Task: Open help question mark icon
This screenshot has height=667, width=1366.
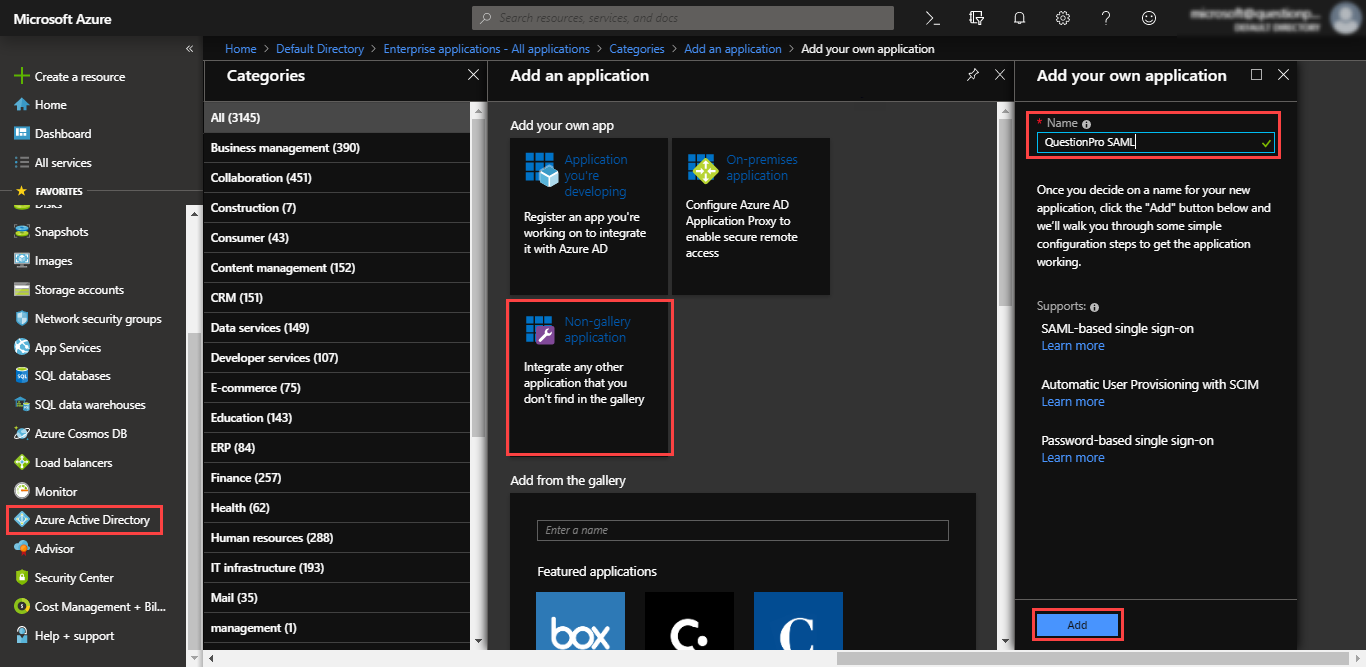Action: (1106, 18)
